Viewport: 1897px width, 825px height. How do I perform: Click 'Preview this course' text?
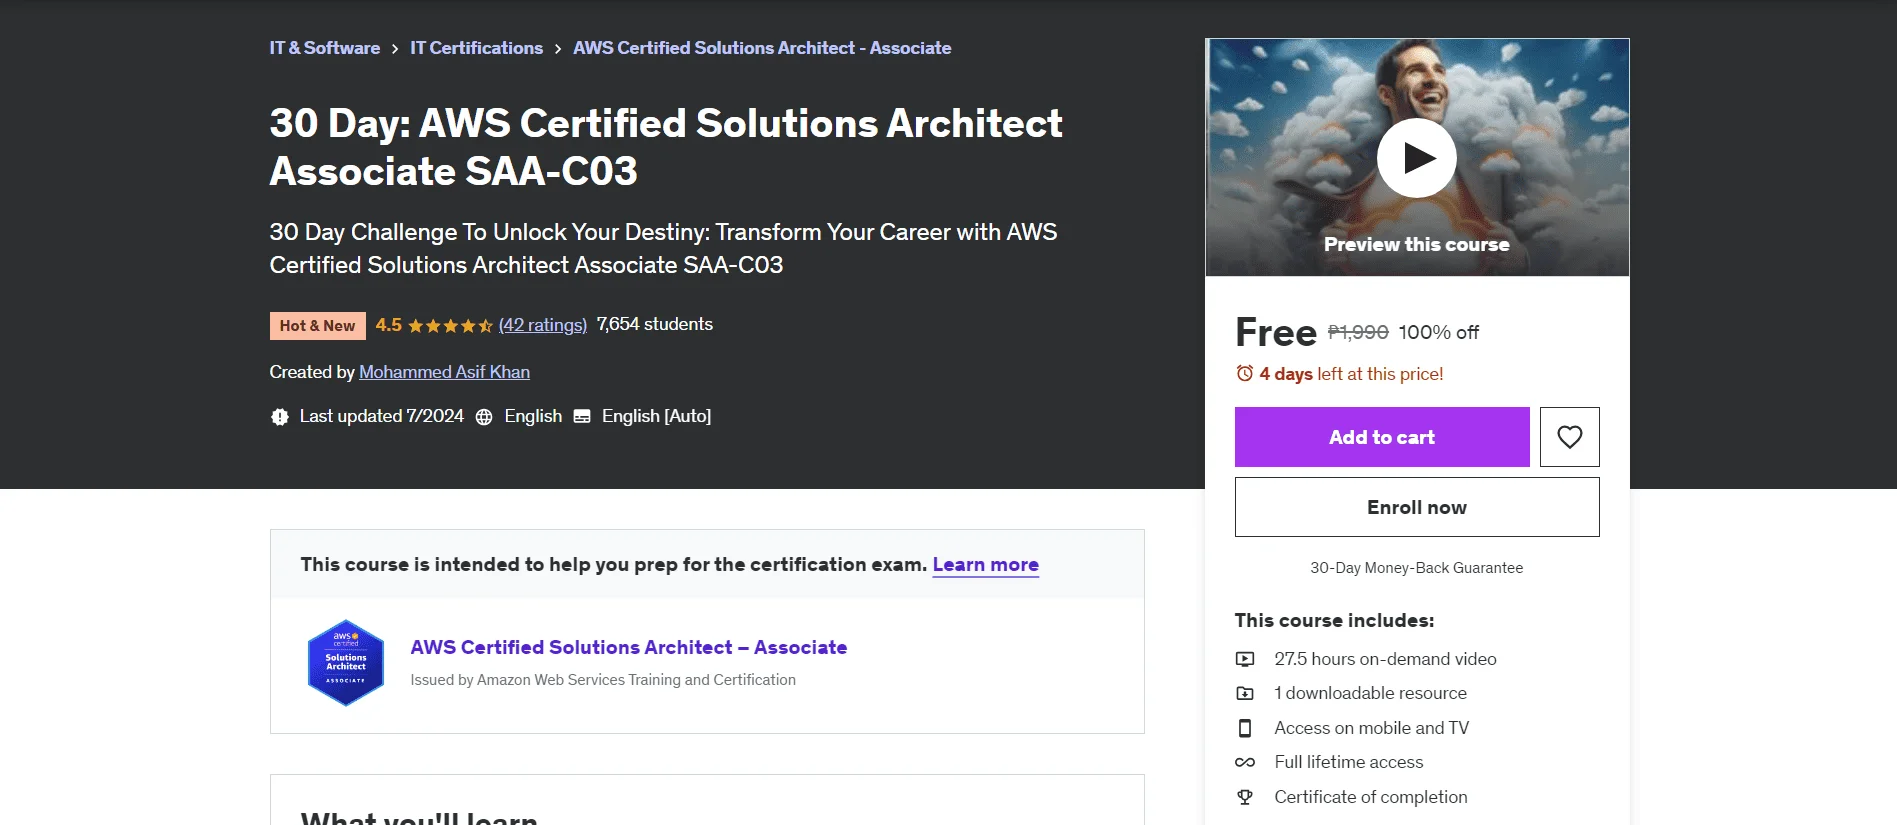[x=1417, y=244]
